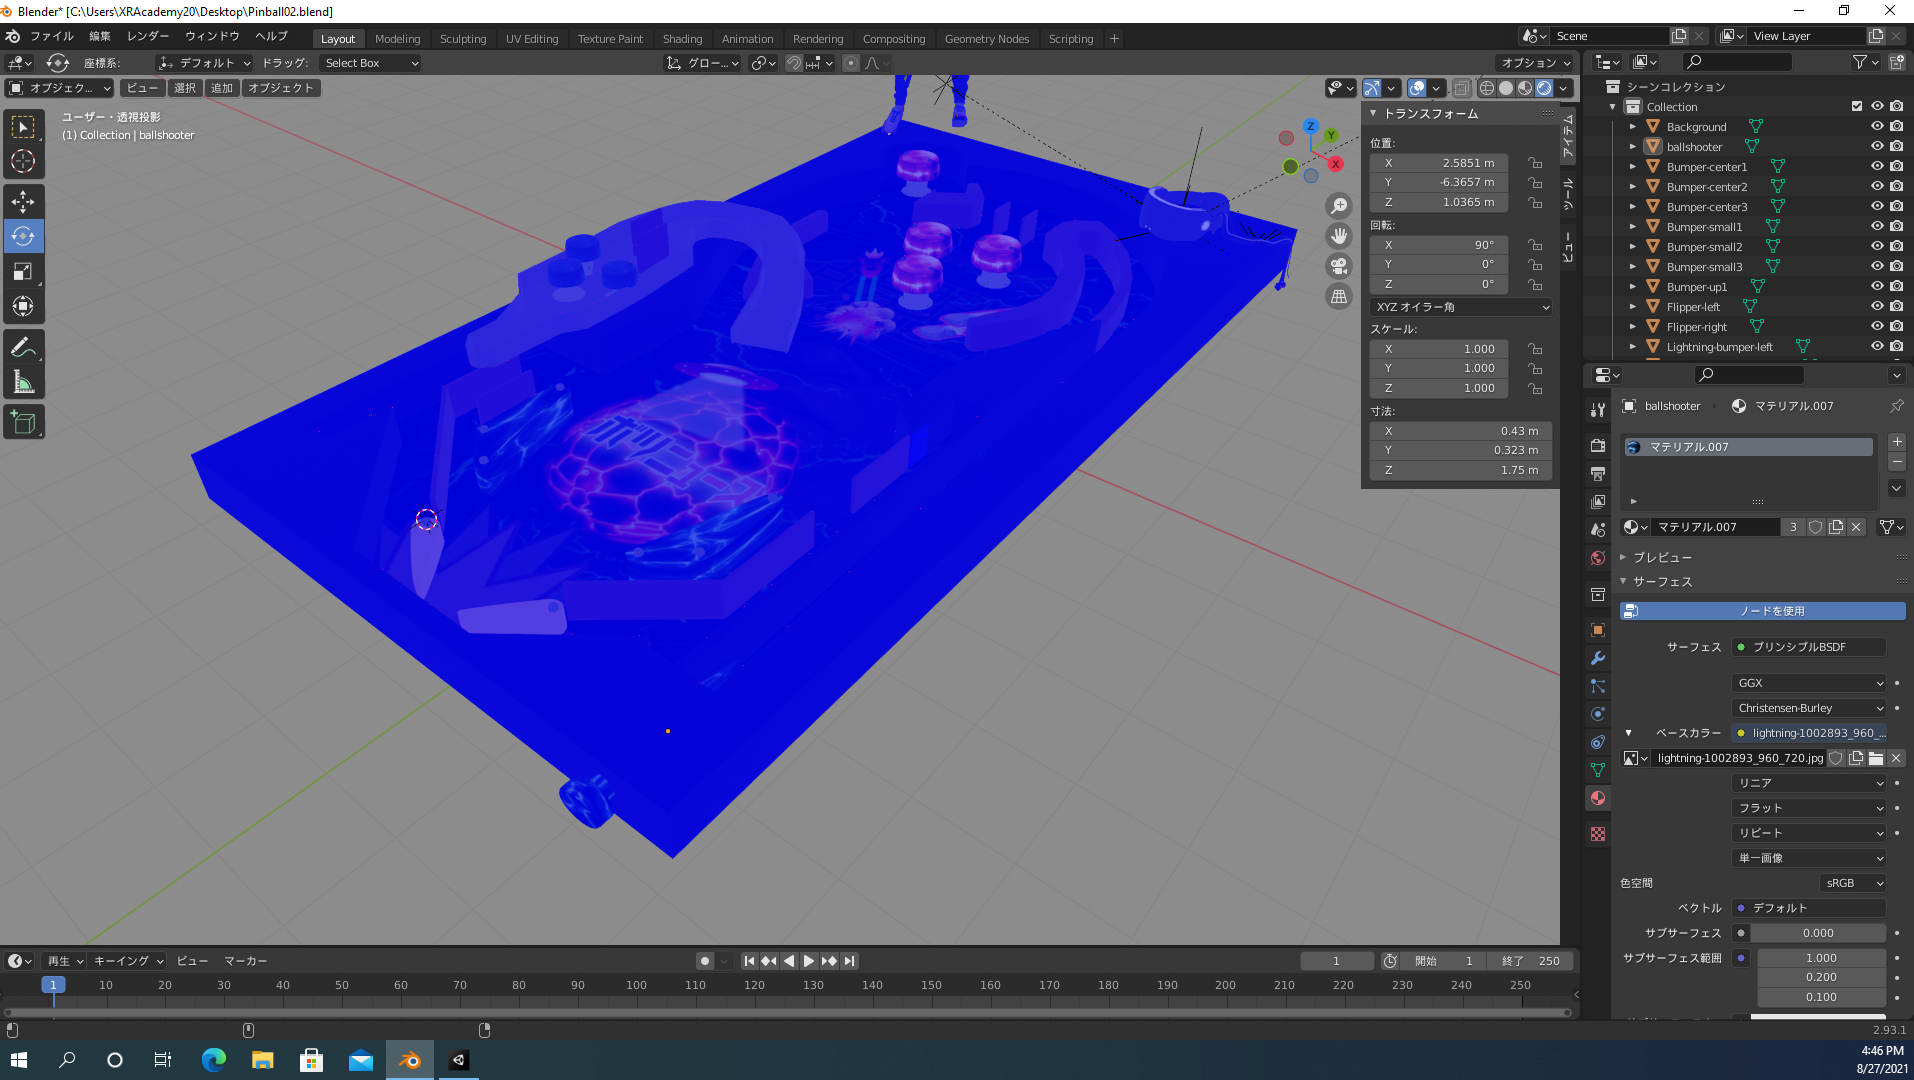This screenshot has width=1914, height=1080.
Task: Open the Modifier wrench properties tab
Action: (1598, 658)
